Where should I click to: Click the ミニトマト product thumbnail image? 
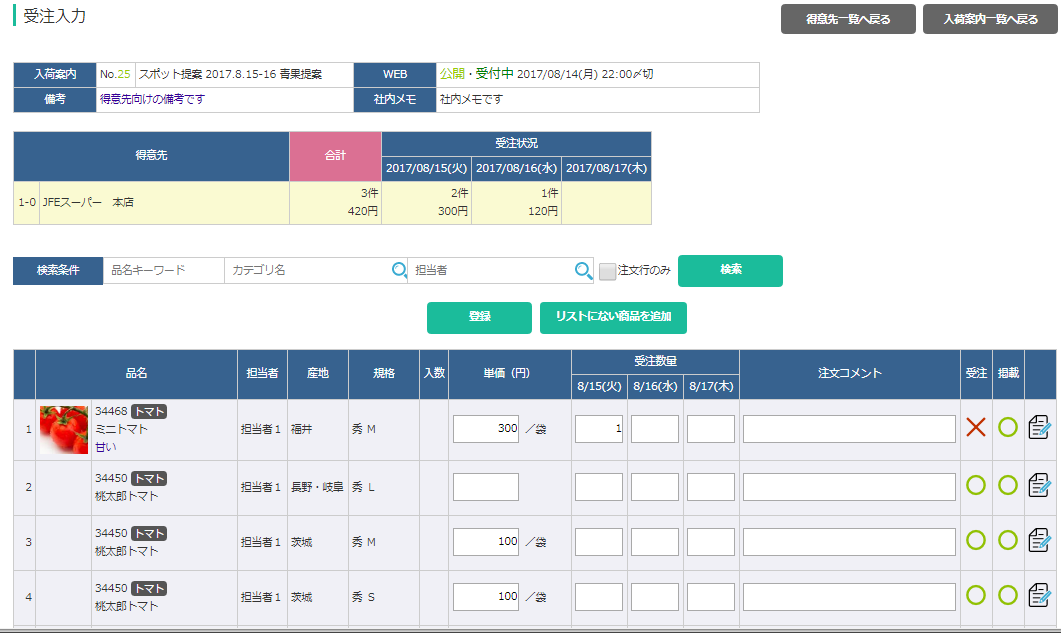click(x=64, y=429)
